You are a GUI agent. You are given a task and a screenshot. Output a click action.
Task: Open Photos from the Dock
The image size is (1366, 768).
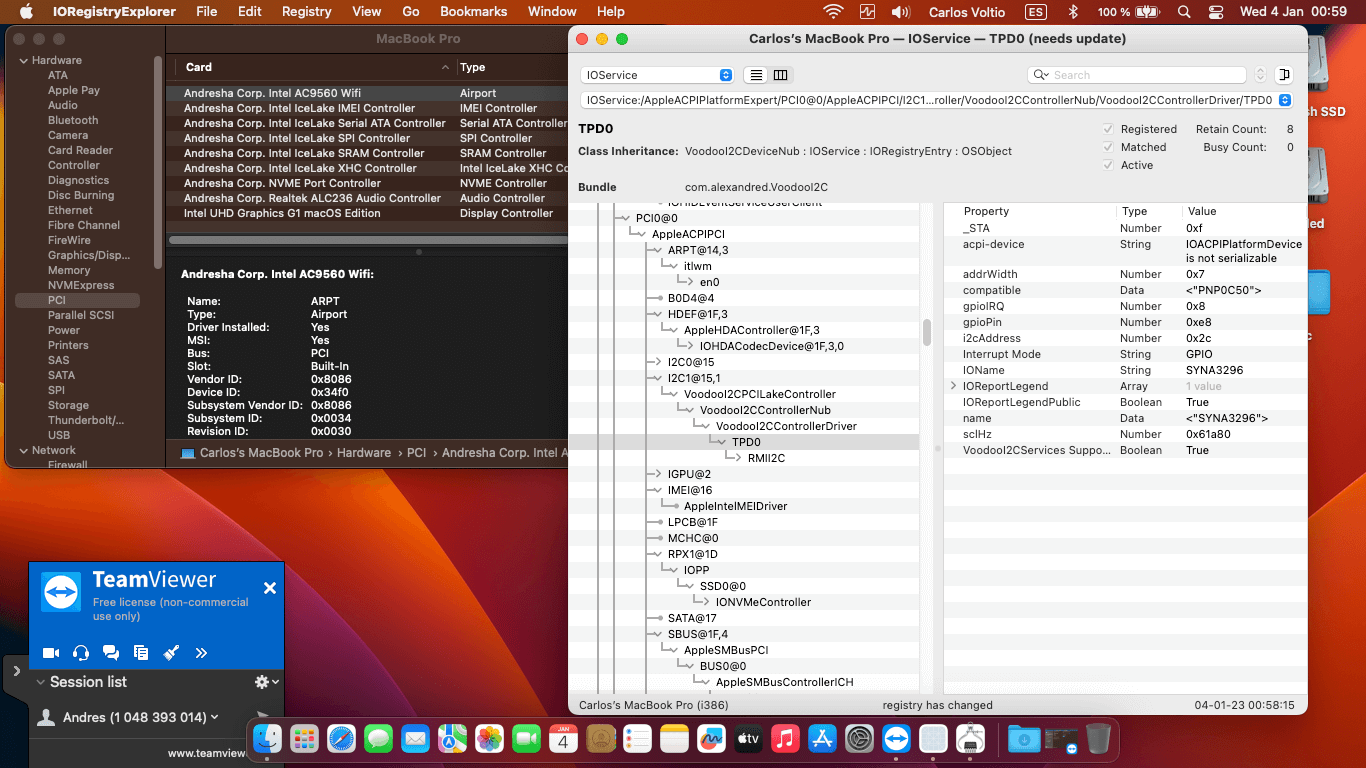(489, 739)
